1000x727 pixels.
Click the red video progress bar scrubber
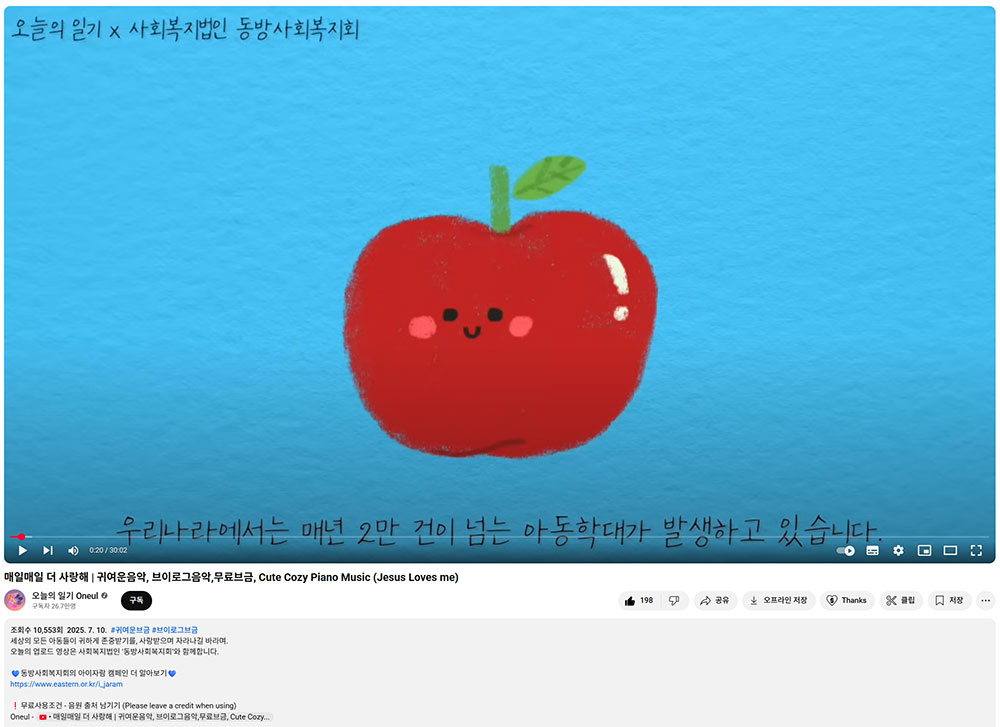[x=21, y=537]
